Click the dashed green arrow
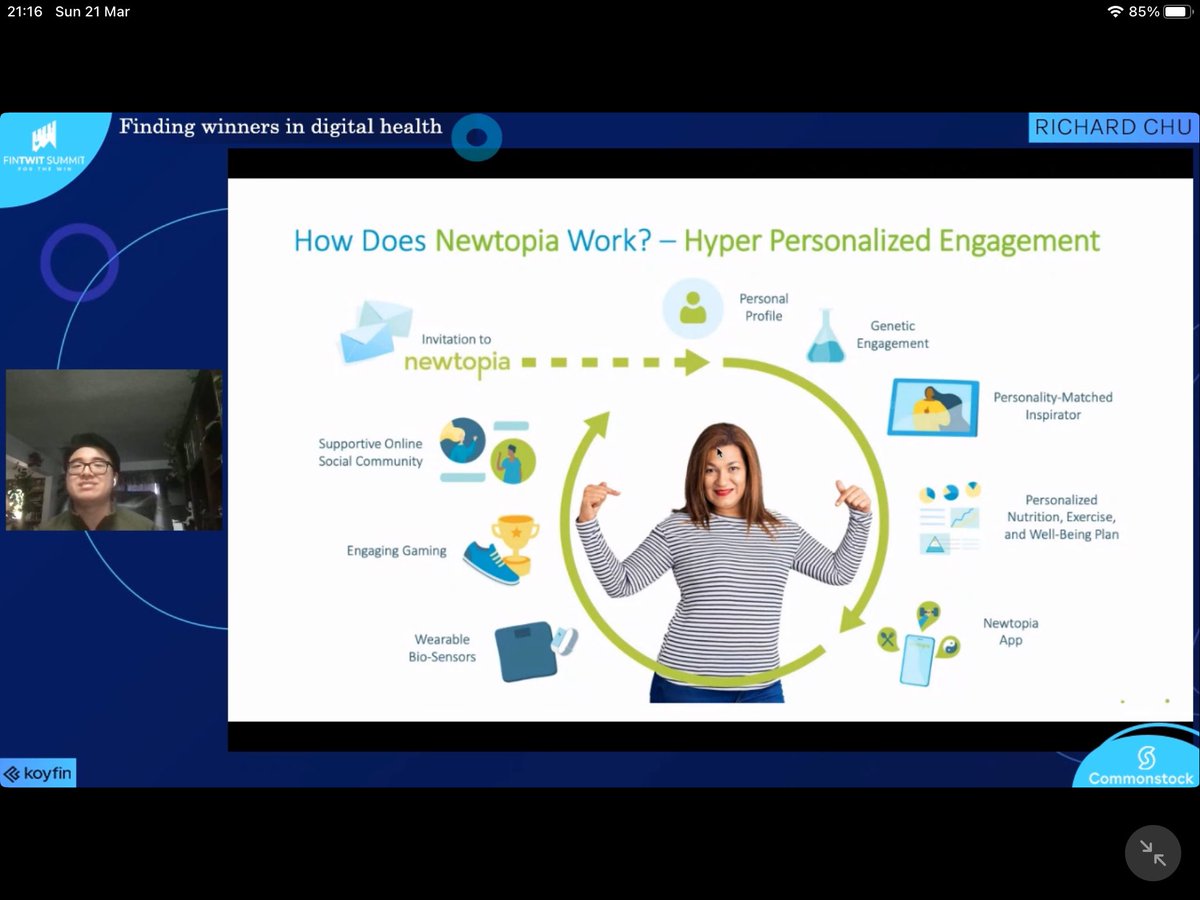Viewport: 1200px width, 900px height. (616, 361)
